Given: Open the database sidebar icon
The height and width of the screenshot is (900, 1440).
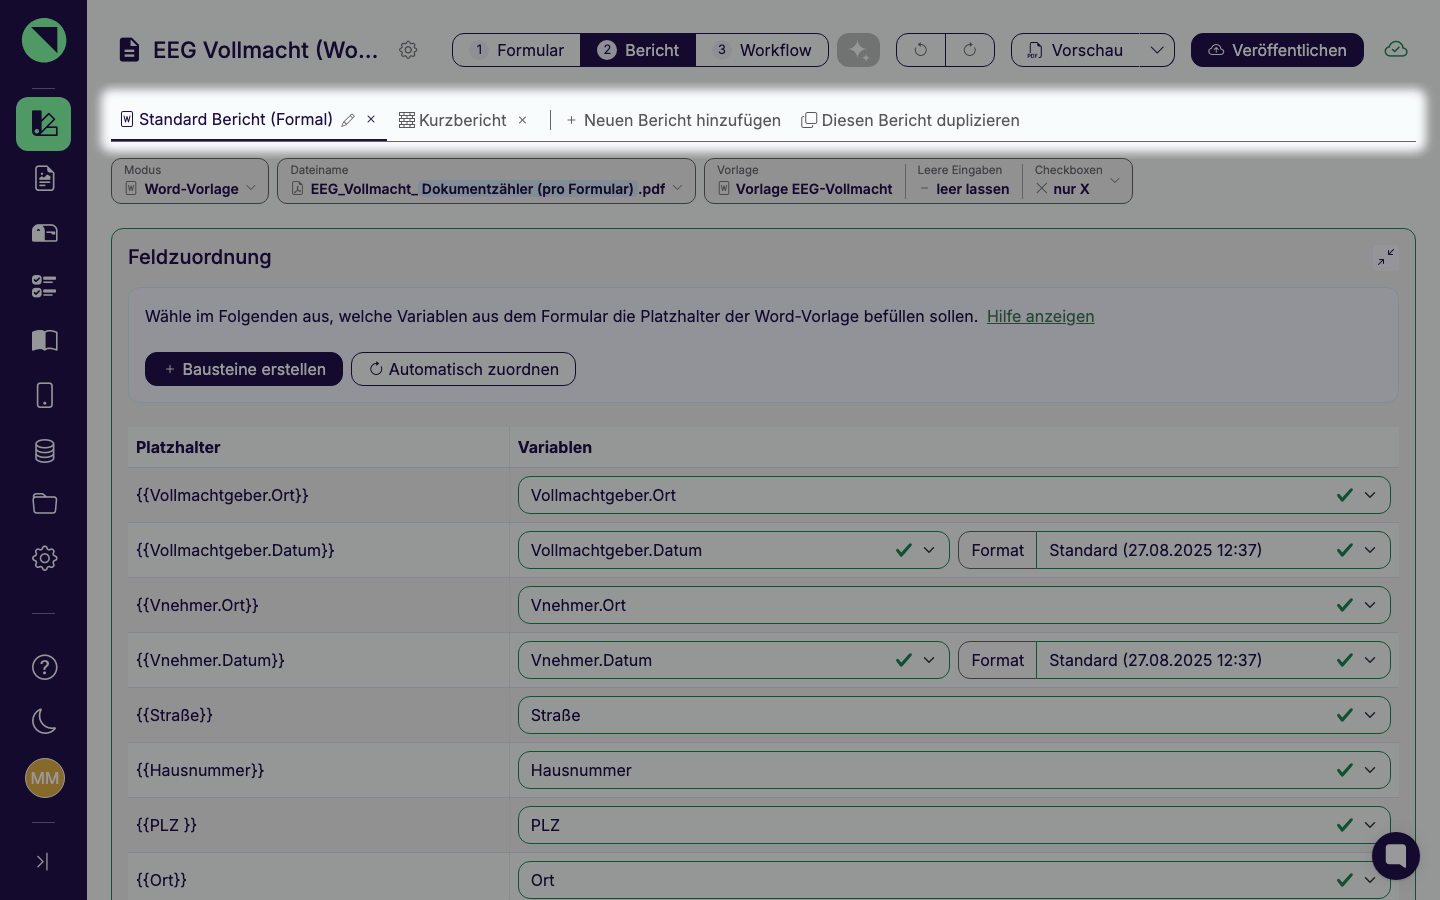Looking at the screenshot, I should [x=44, y=450].
